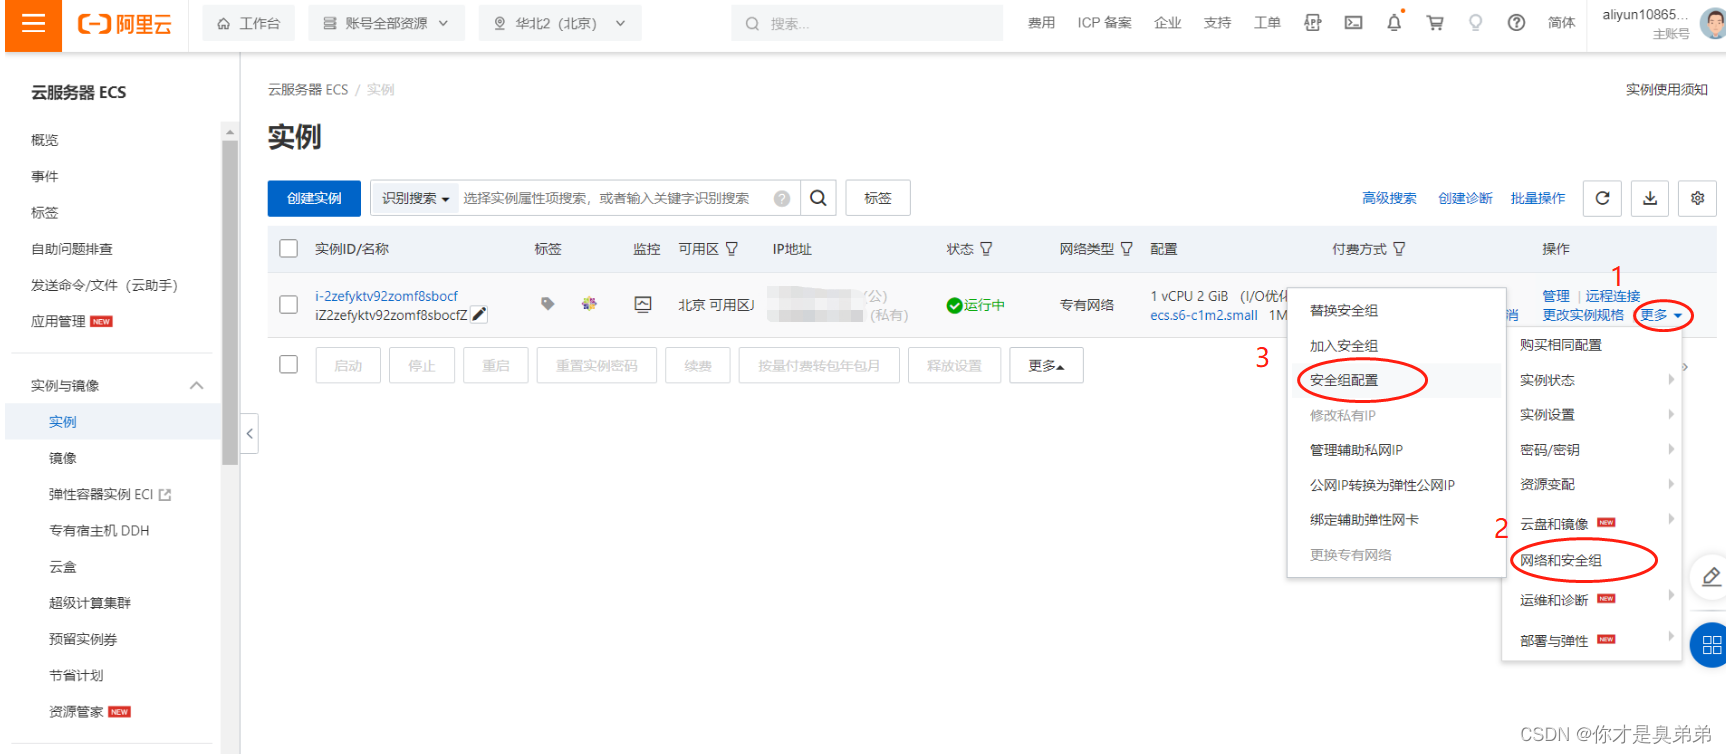Collapse the 实例与镜像 sidebar section
This screenshot has height=754, width=1726.
197,386
